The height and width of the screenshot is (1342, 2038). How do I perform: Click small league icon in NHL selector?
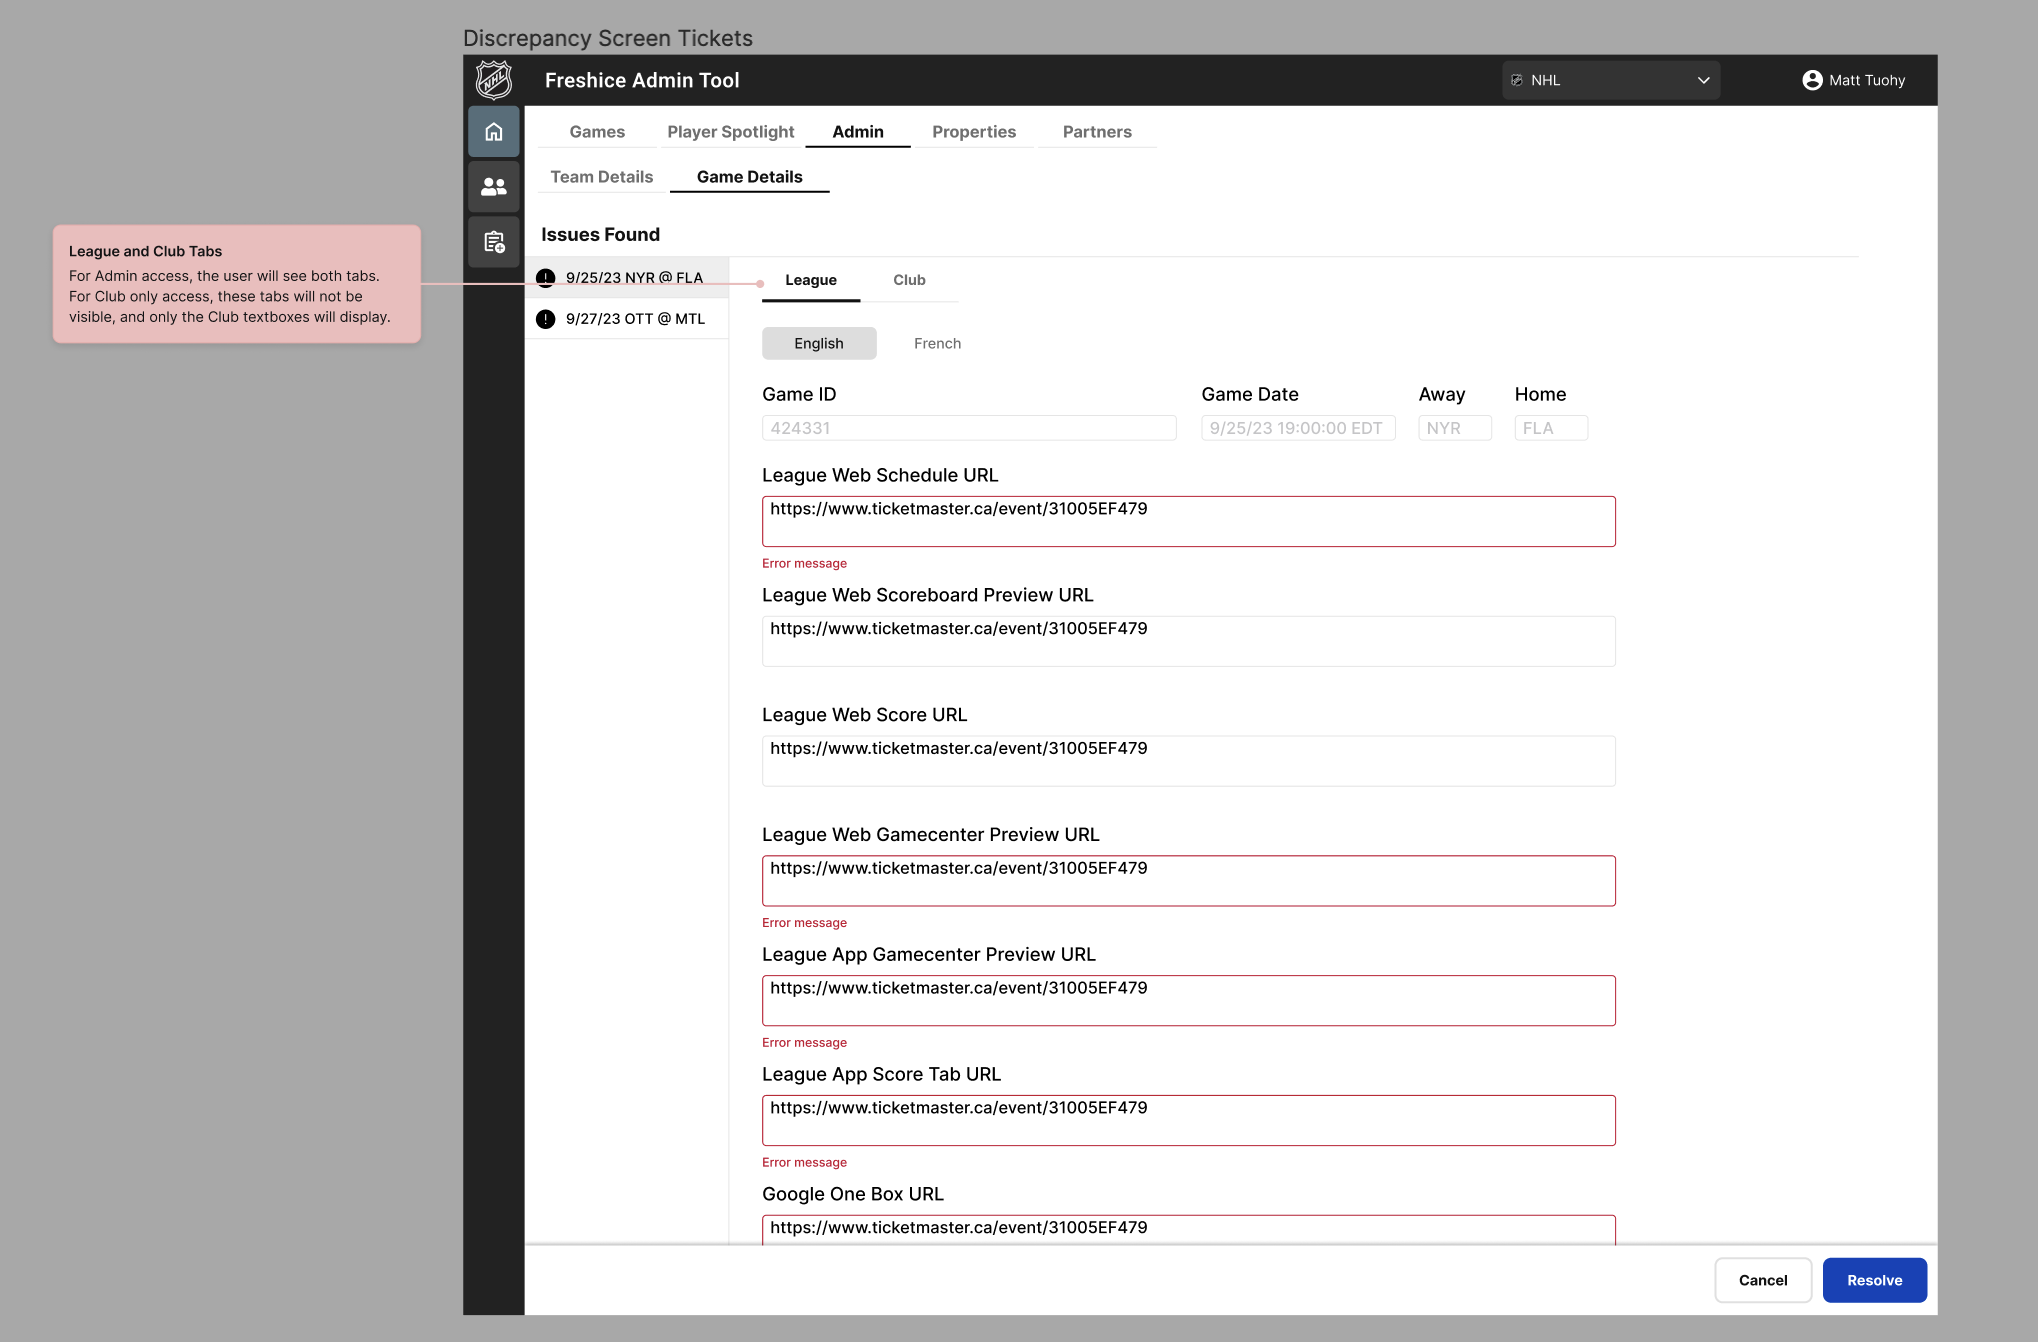click(1517, 80)
